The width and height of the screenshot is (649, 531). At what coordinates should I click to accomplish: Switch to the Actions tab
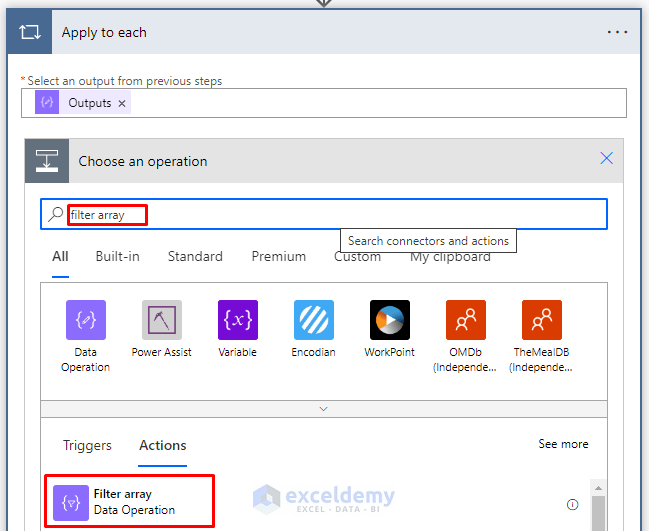pyautogui.click(x=163, y=445)
